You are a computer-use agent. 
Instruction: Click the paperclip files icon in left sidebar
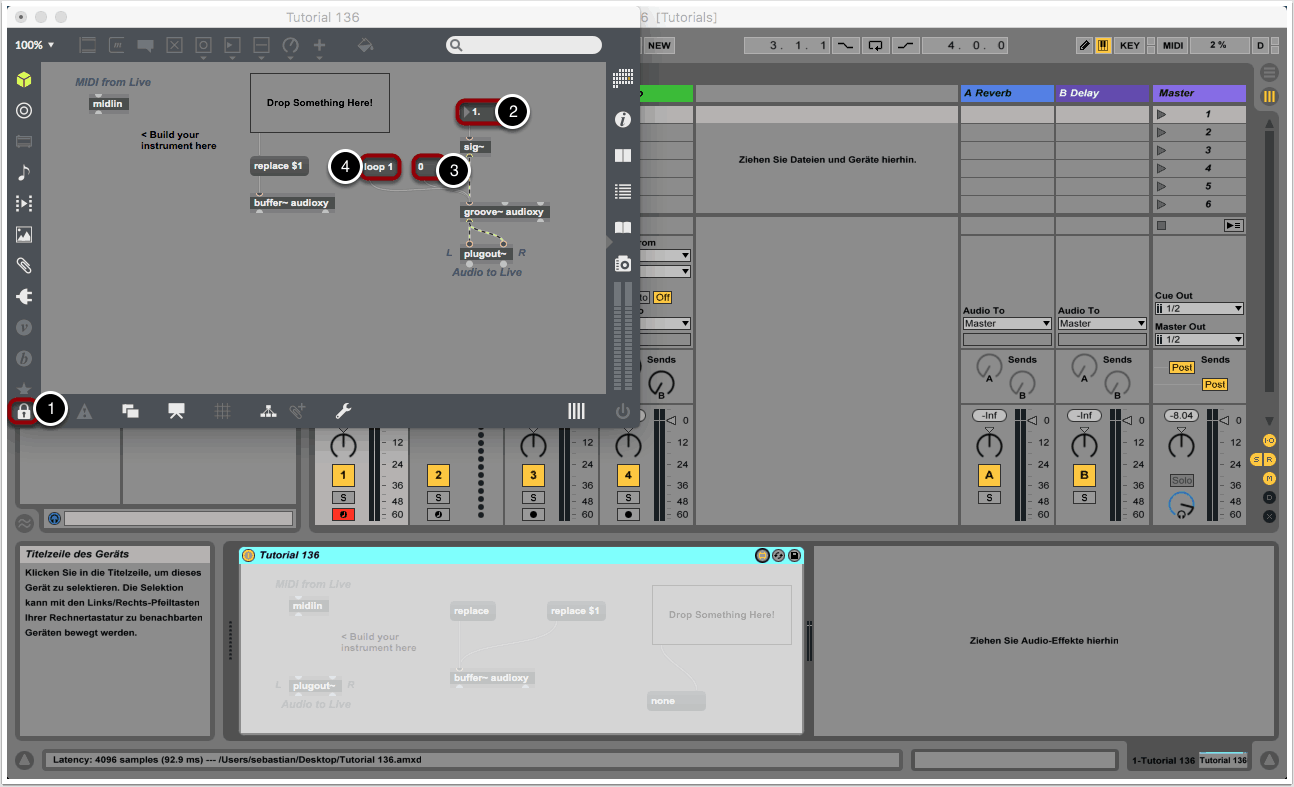coord(24,266)
